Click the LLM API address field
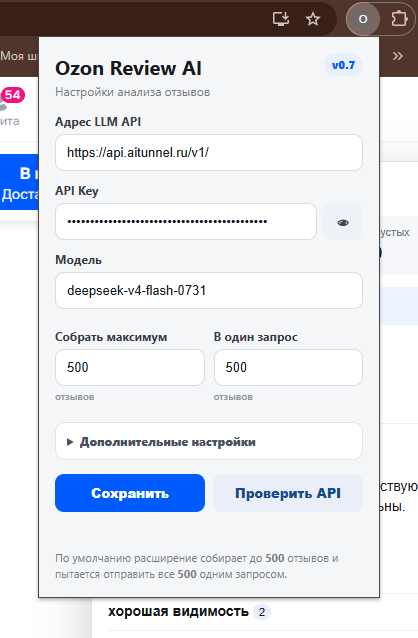This screenshot has width=418, height=638. 209,153
